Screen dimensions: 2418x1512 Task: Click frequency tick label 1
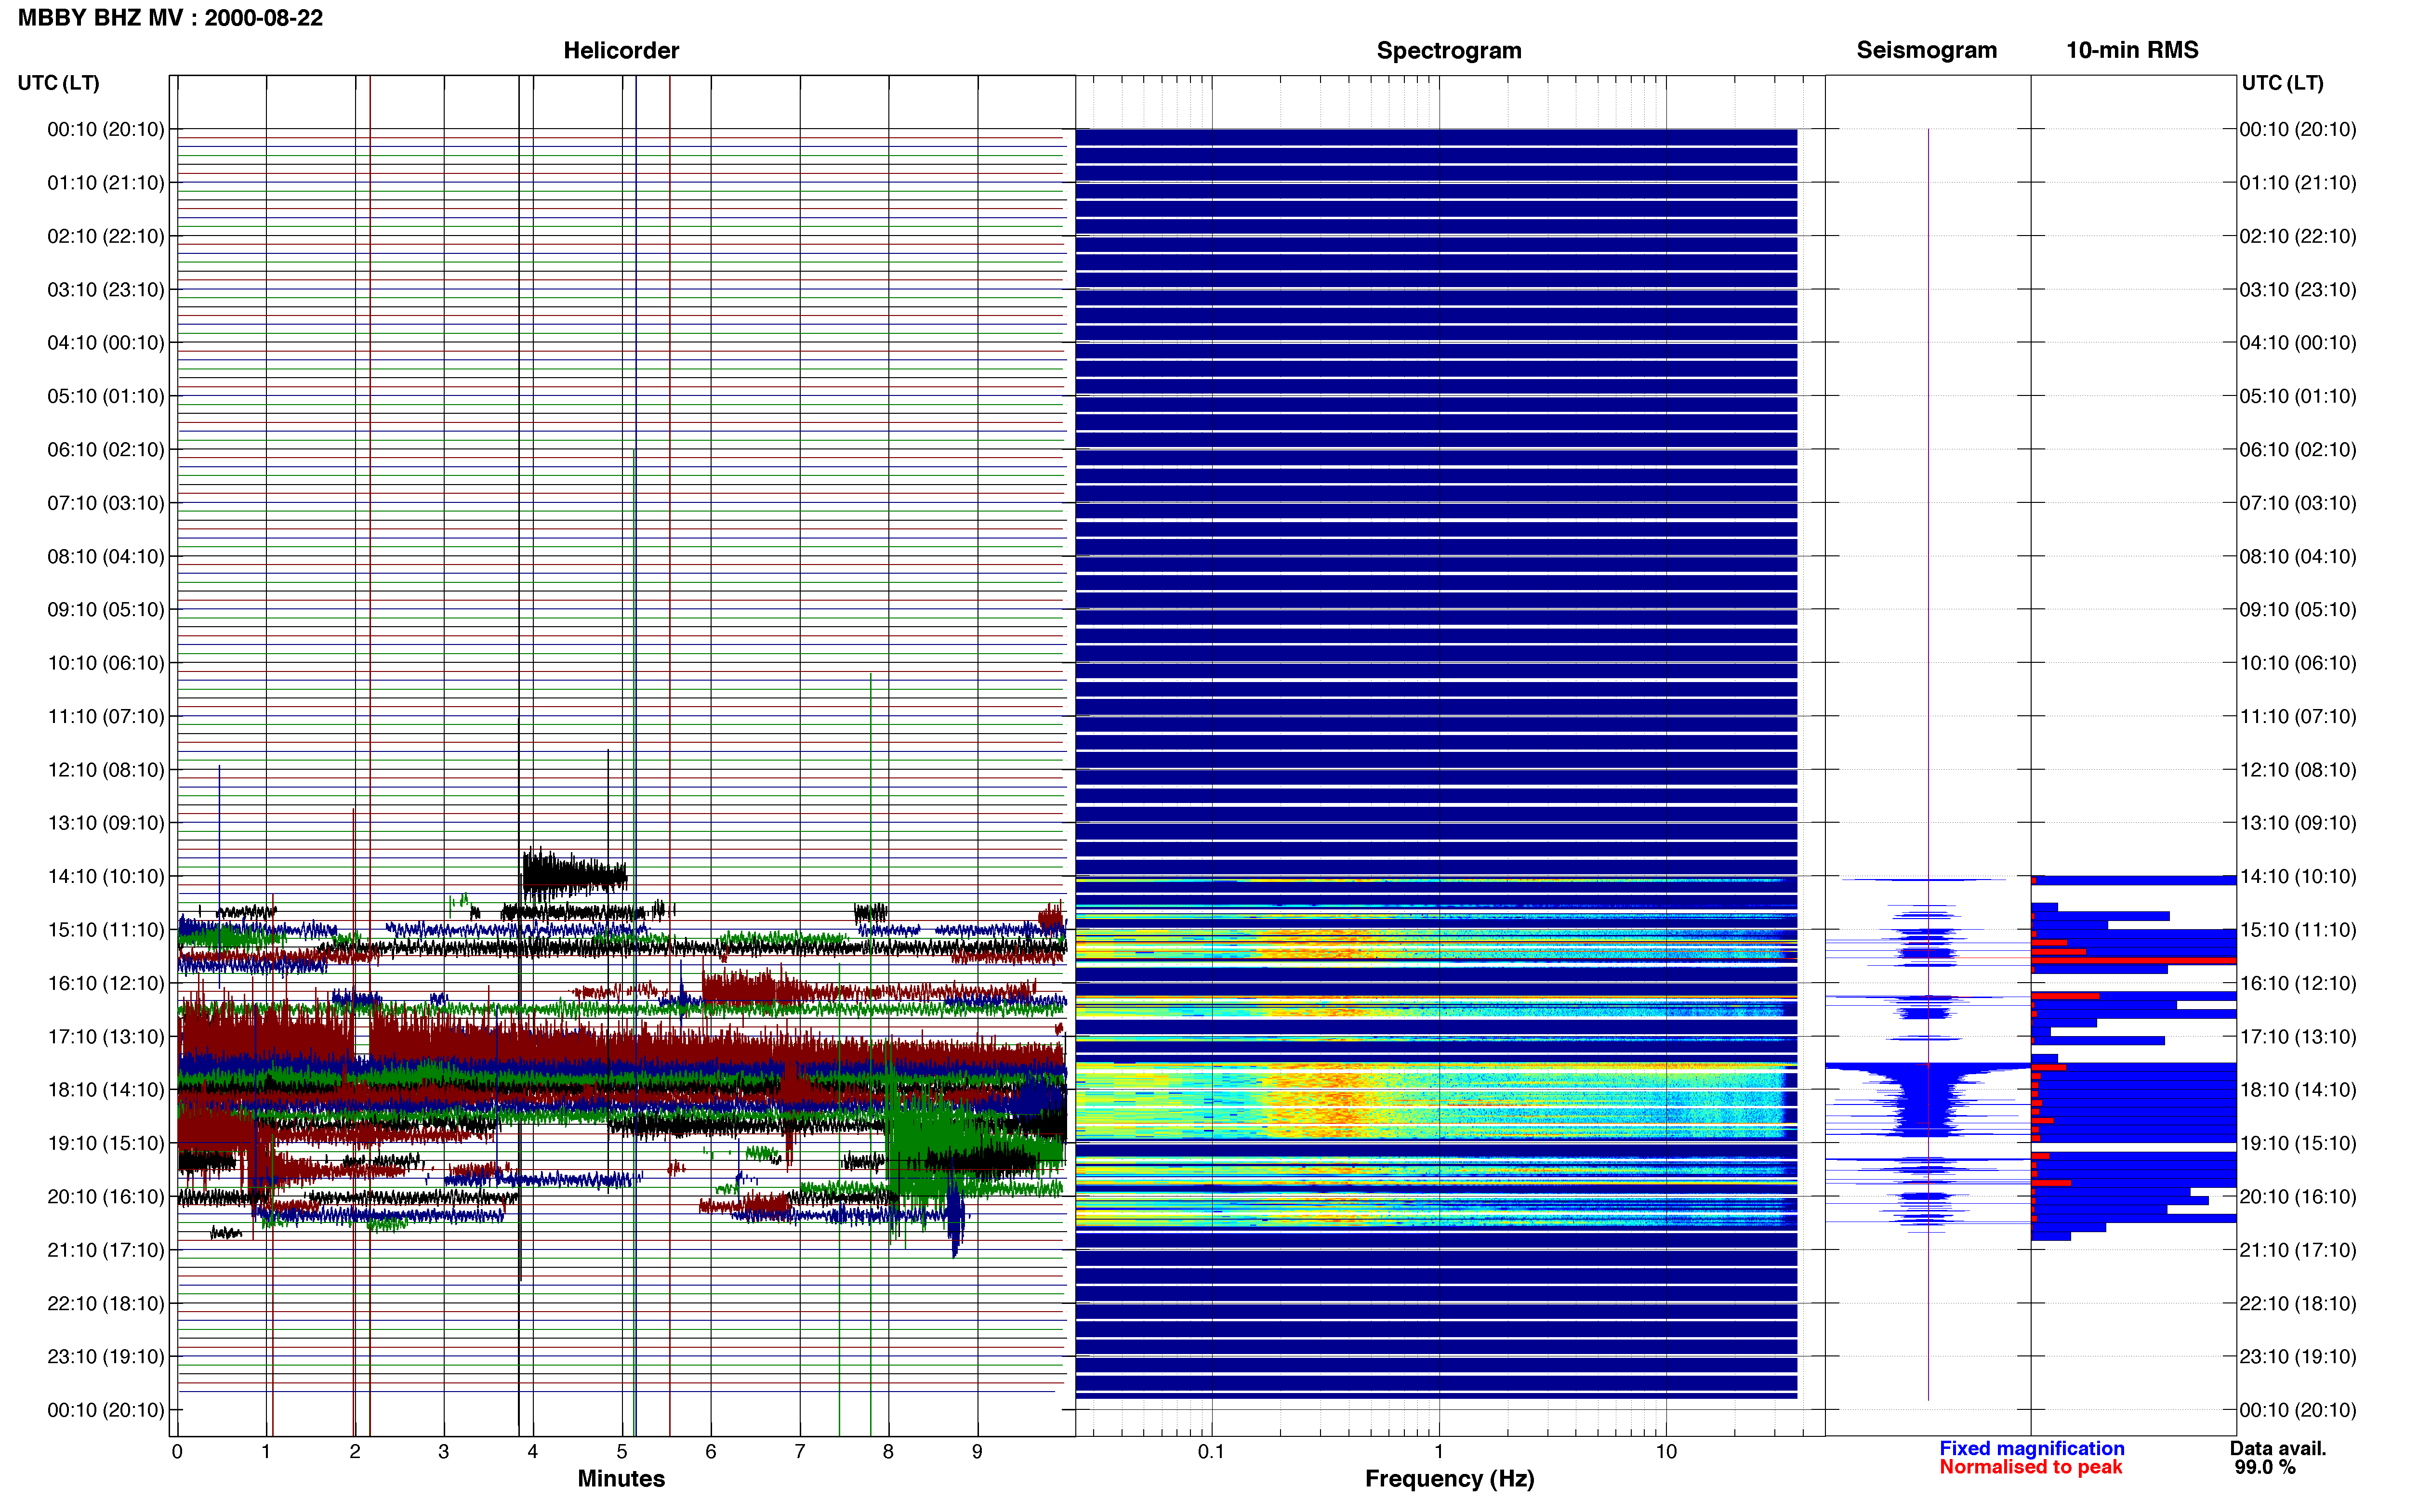[x=1439, y=1452]
